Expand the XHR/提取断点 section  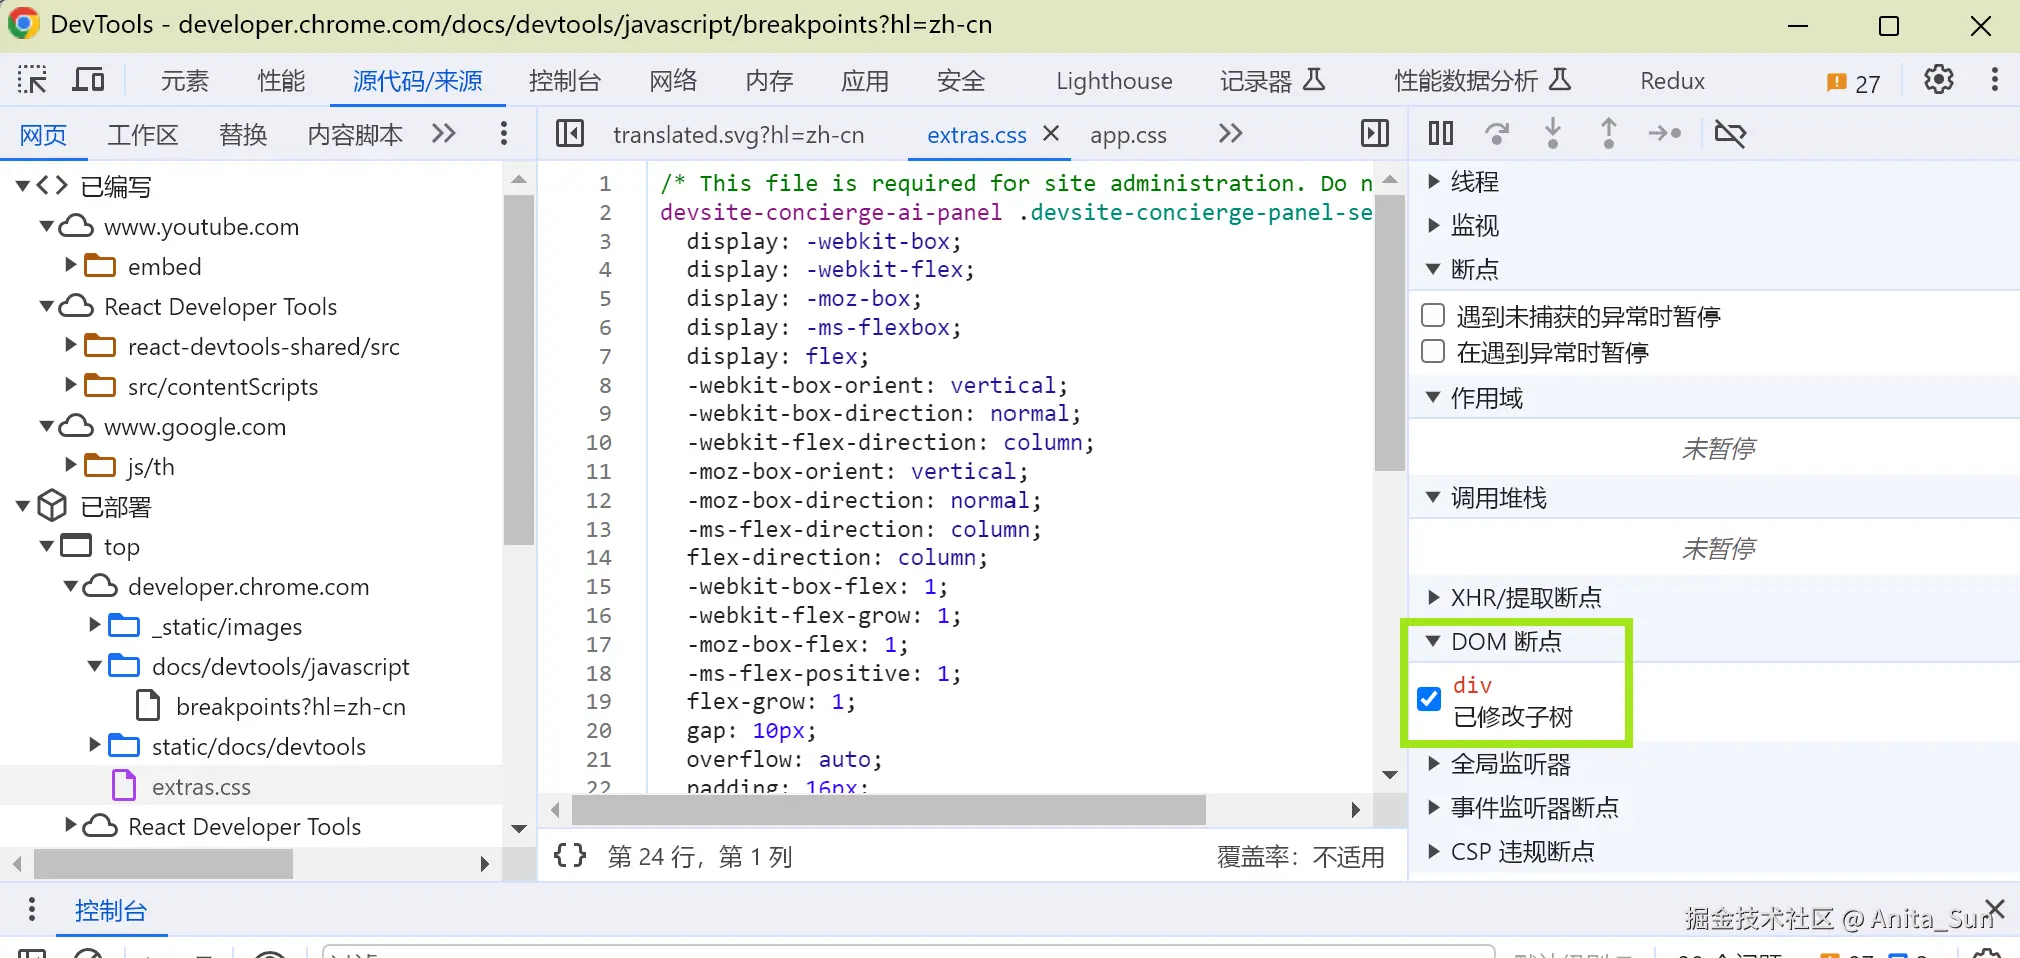1434,597
